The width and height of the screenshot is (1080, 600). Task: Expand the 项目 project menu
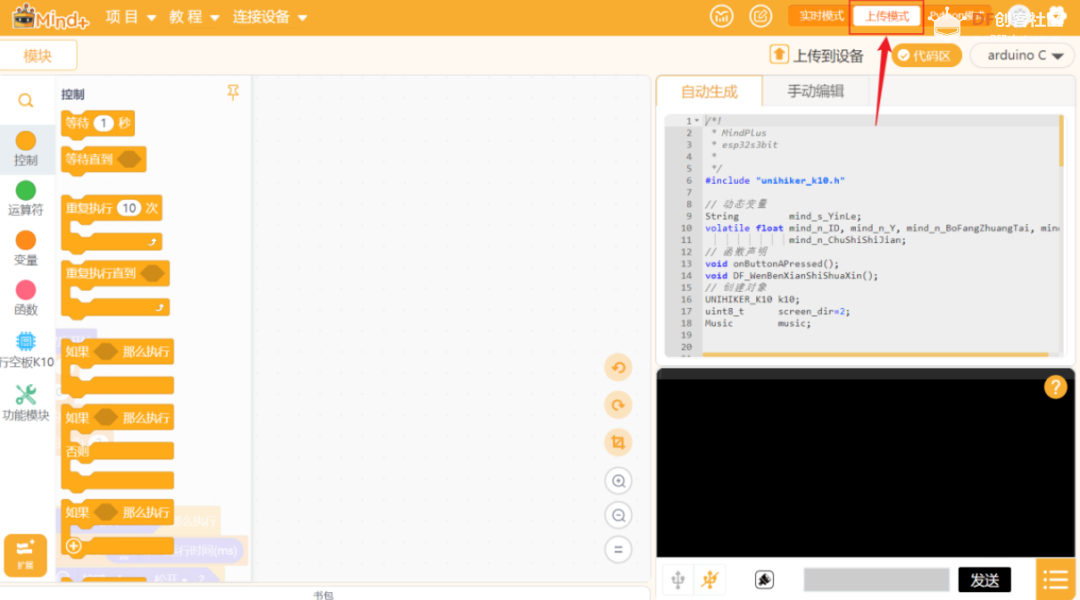pos(130,17)
